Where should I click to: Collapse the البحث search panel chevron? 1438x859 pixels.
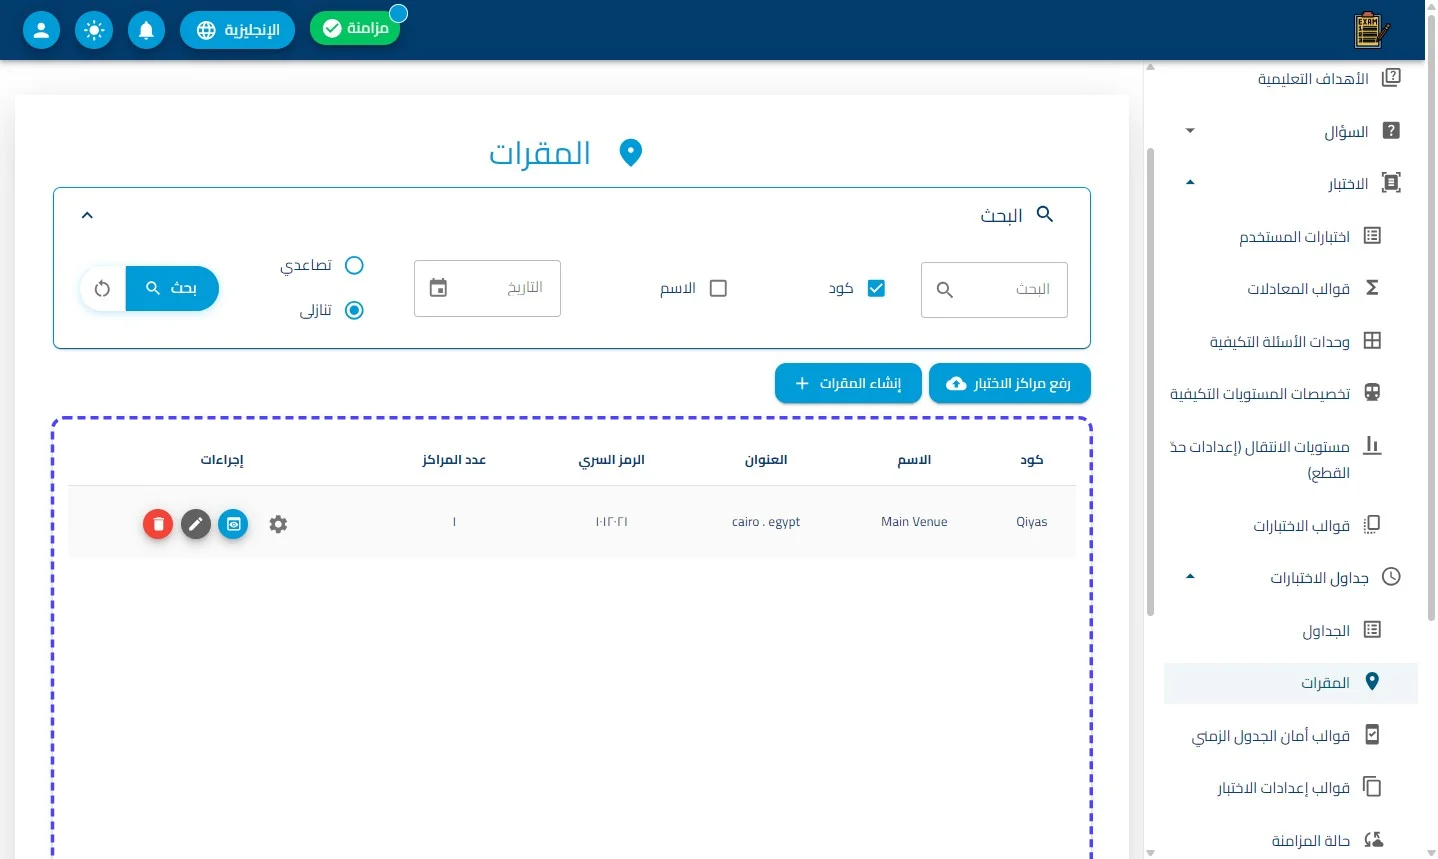coord(87,215)
